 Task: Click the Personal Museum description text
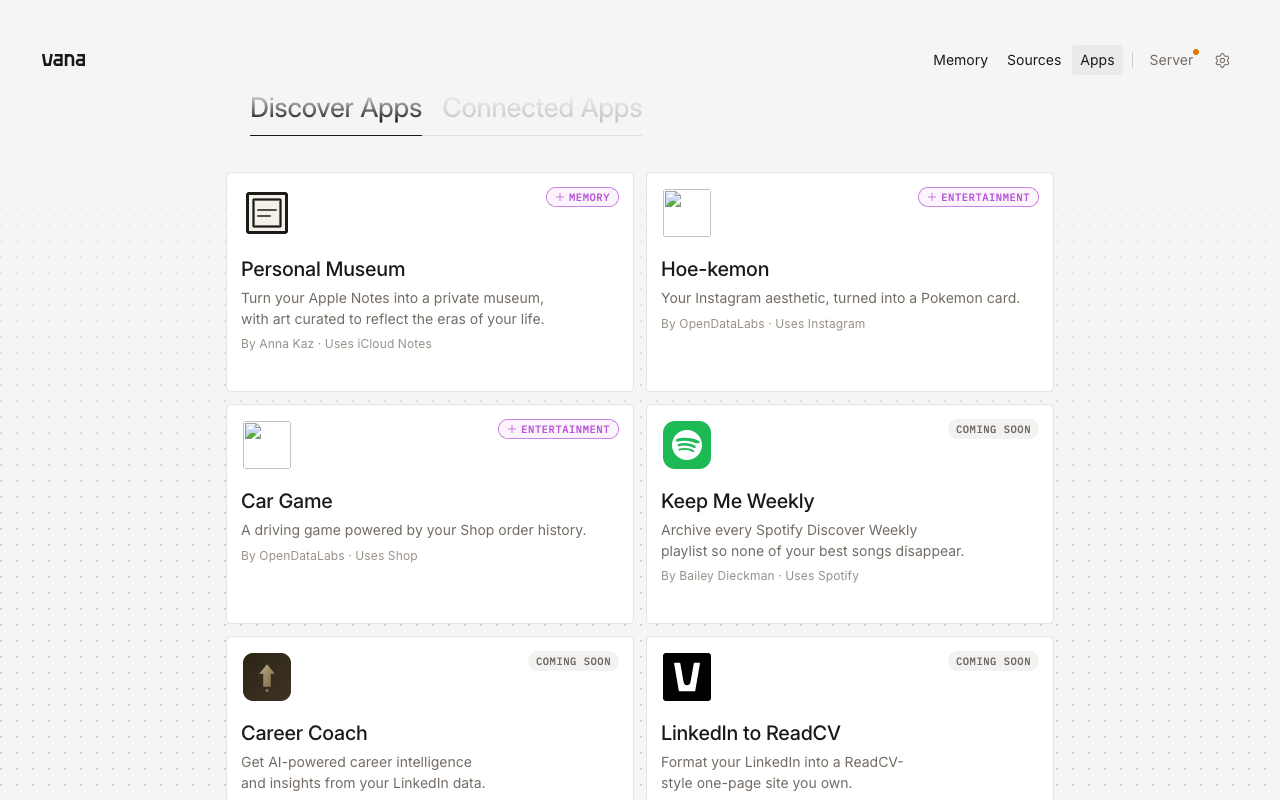click(393, 309)
